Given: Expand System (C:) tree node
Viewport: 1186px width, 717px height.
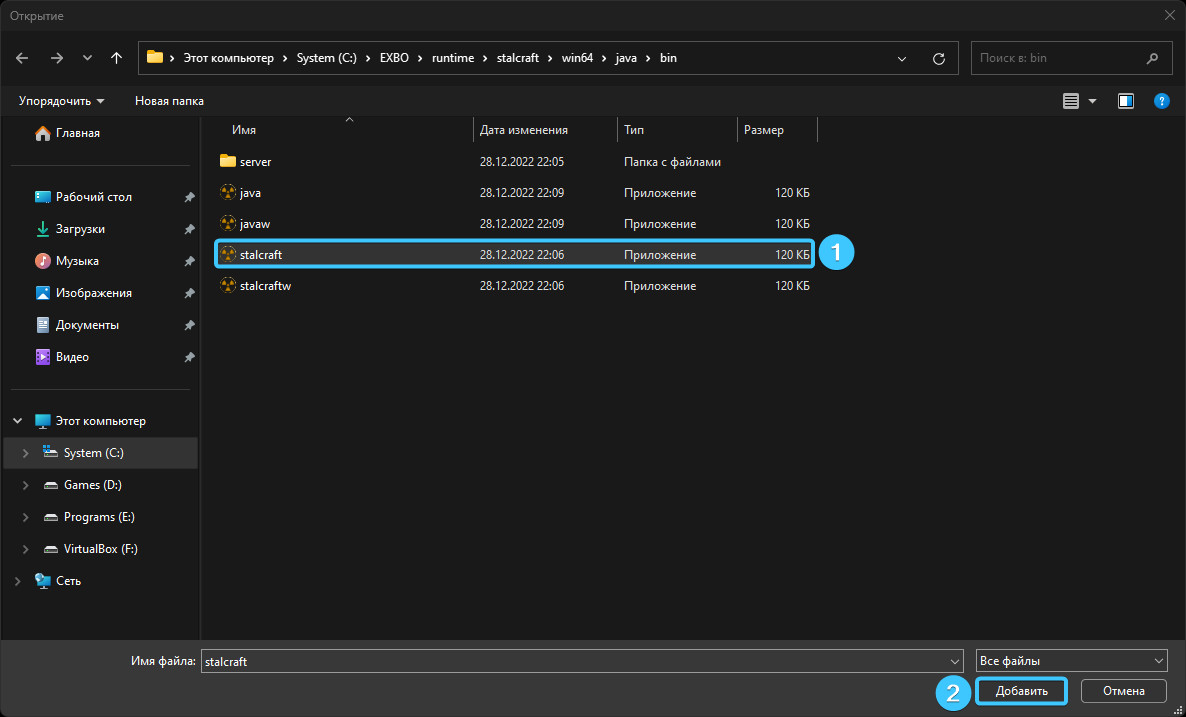Looking at the screenshot, I should pyautogui.click(x=26, y=453).
